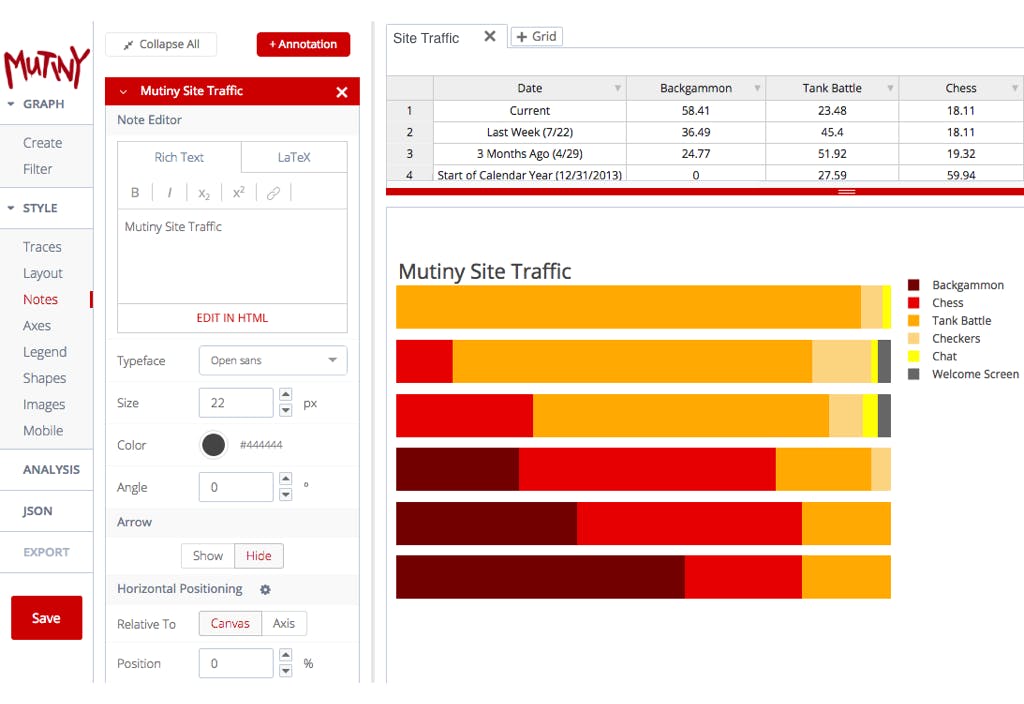Click the Mutiny logo
Screen dimensions: 1024x704
[x=46, y=66]
